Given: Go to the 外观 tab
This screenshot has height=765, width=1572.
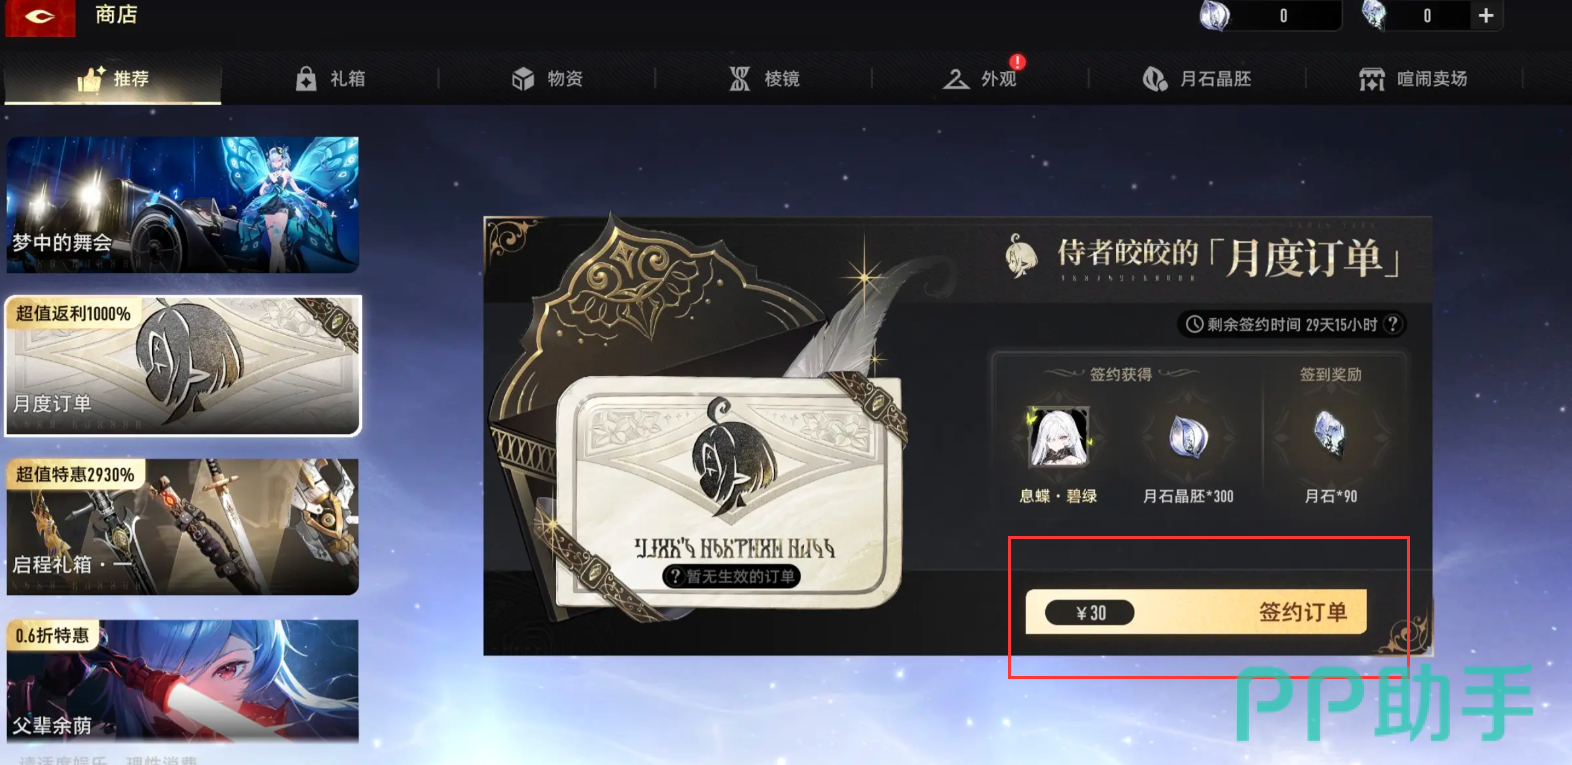Looking at the screenshot, I should [980, 78].
